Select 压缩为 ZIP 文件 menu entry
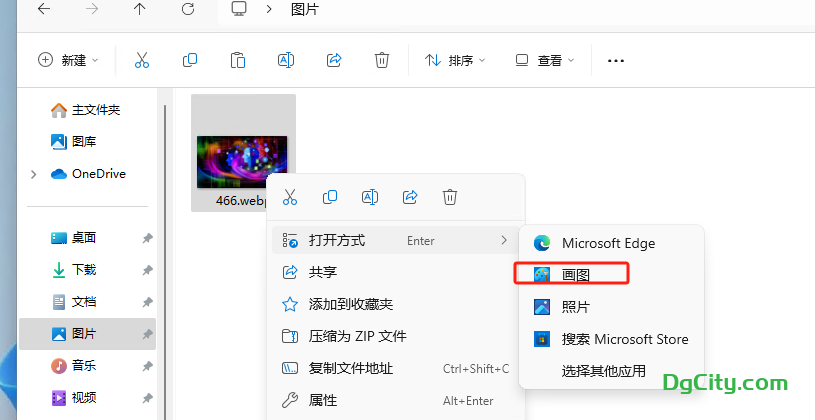Image resolution: width=815 pixels, height=420 pixels. click(x=357, y=336)
